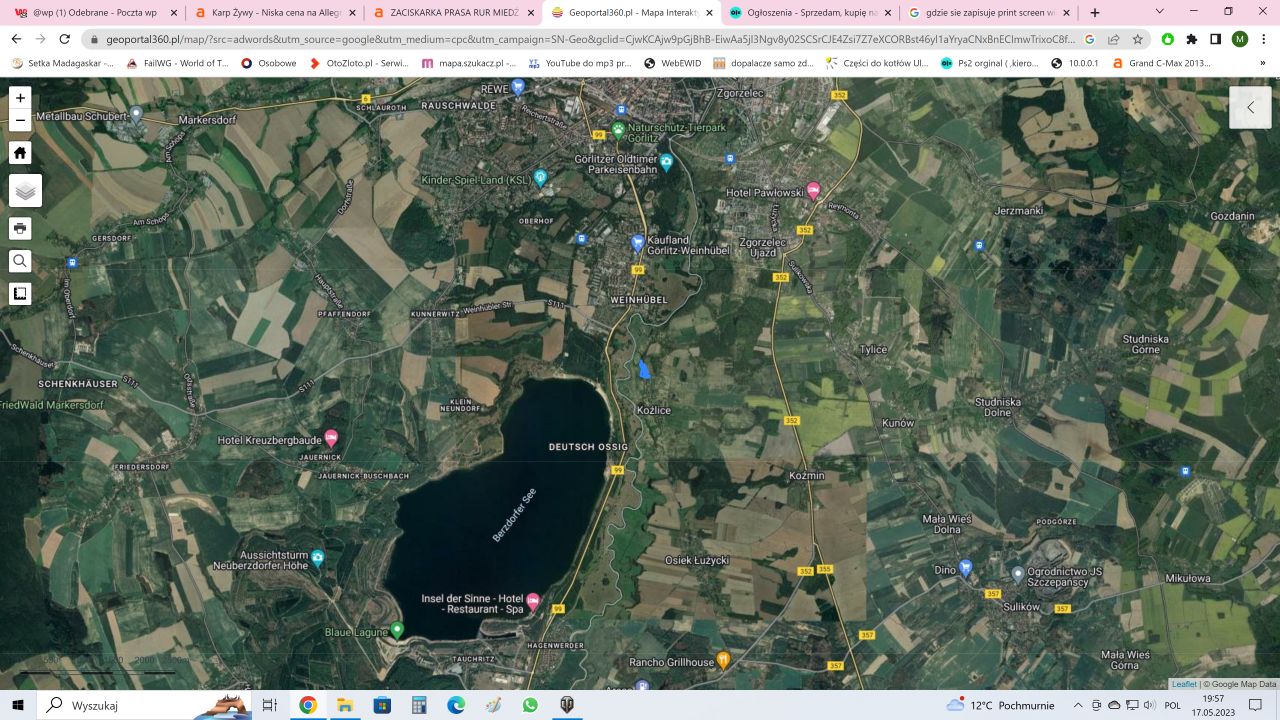Open the tab search dropdown chevron
This screenshot has width=1280, height=720.
tap(1159, 12)
